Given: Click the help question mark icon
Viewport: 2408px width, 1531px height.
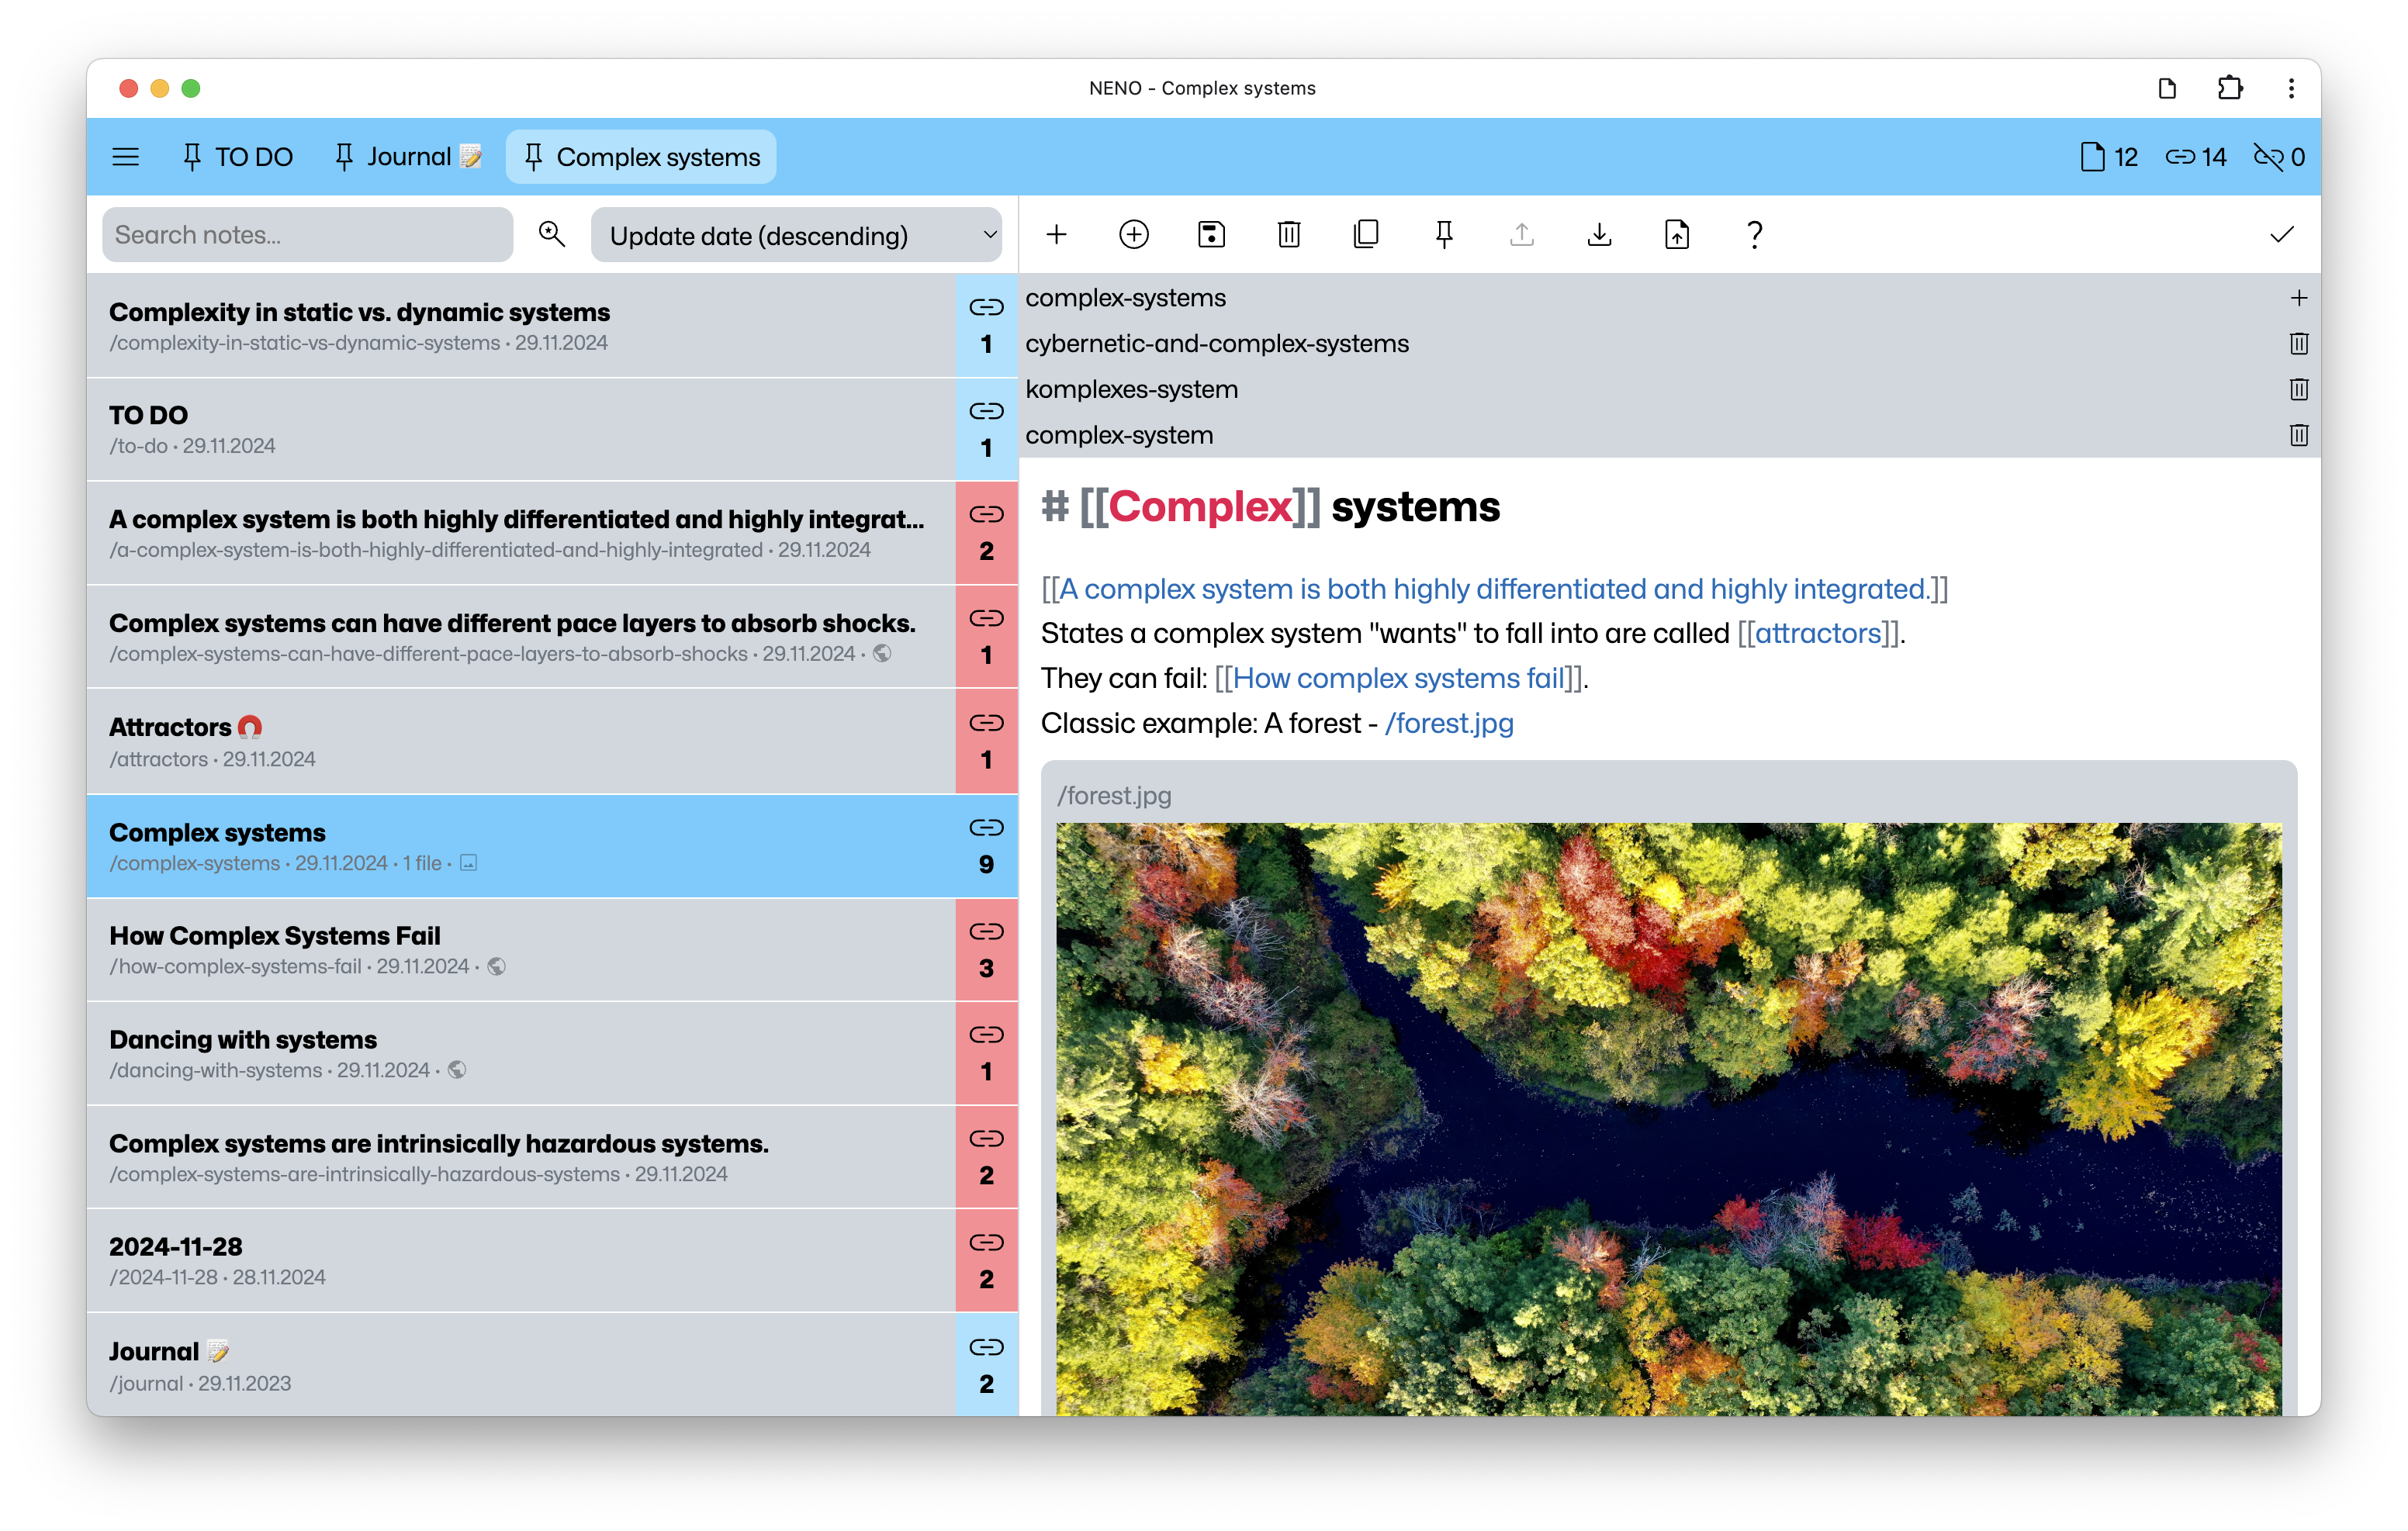Looking at the screenshot, I should (x=1753, y=233).
